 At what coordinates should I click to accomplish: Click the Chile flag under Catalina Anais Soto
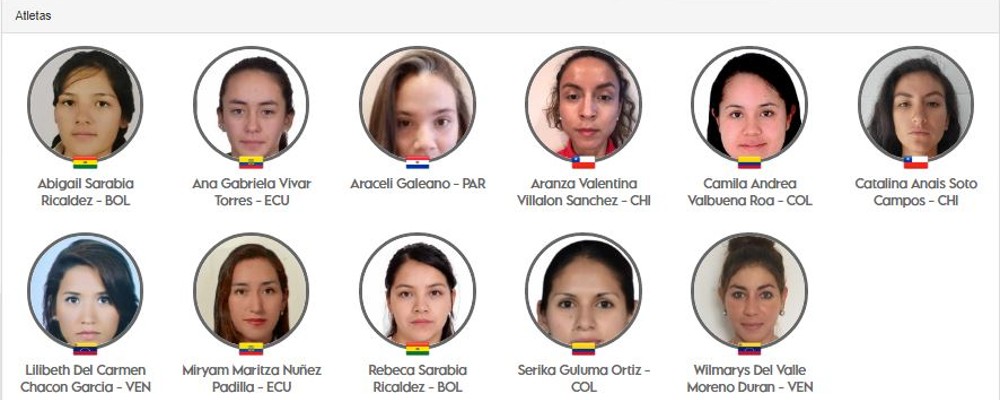[x=915, y=163]
